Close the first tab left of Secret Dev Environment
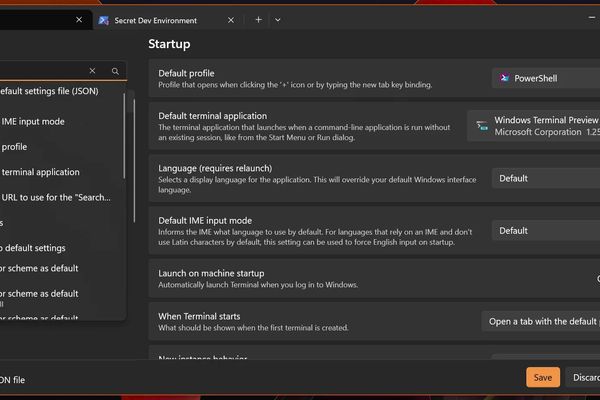 (x=79, y=20)
